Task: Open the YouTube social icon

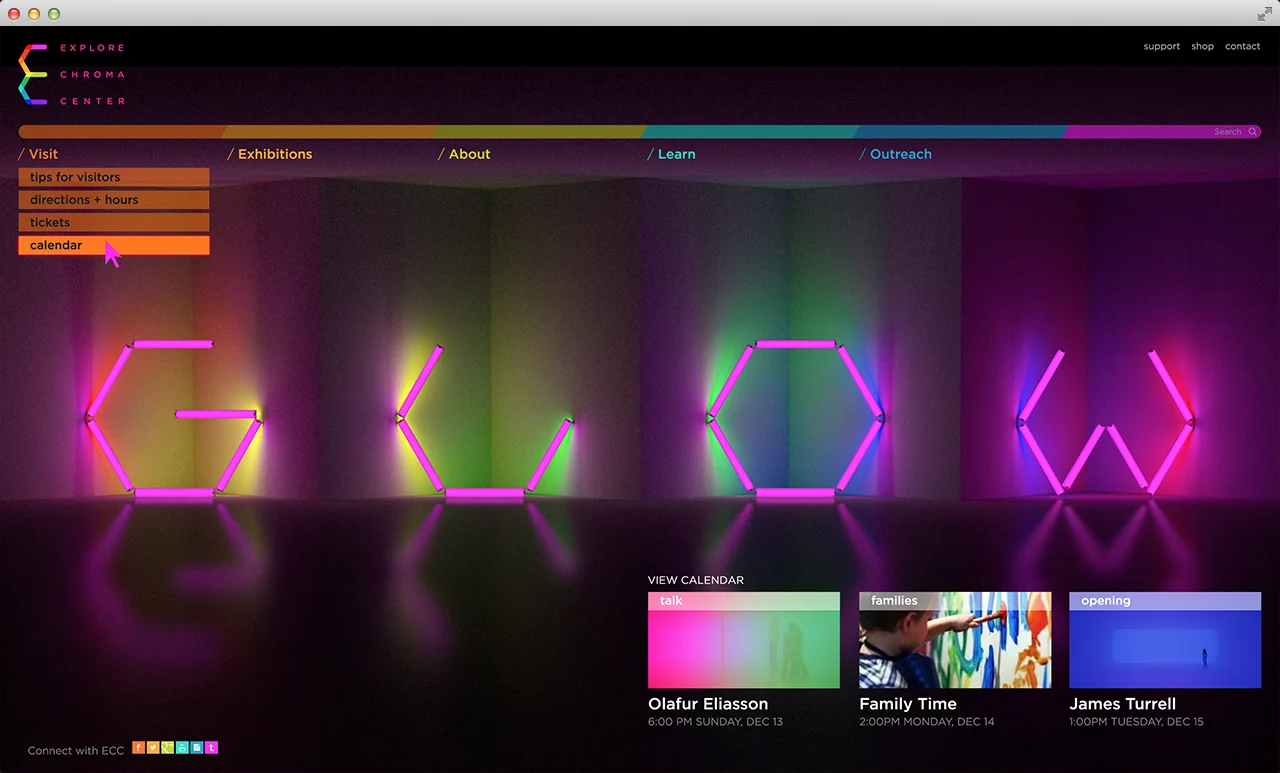Action: [x=182, y=747]
